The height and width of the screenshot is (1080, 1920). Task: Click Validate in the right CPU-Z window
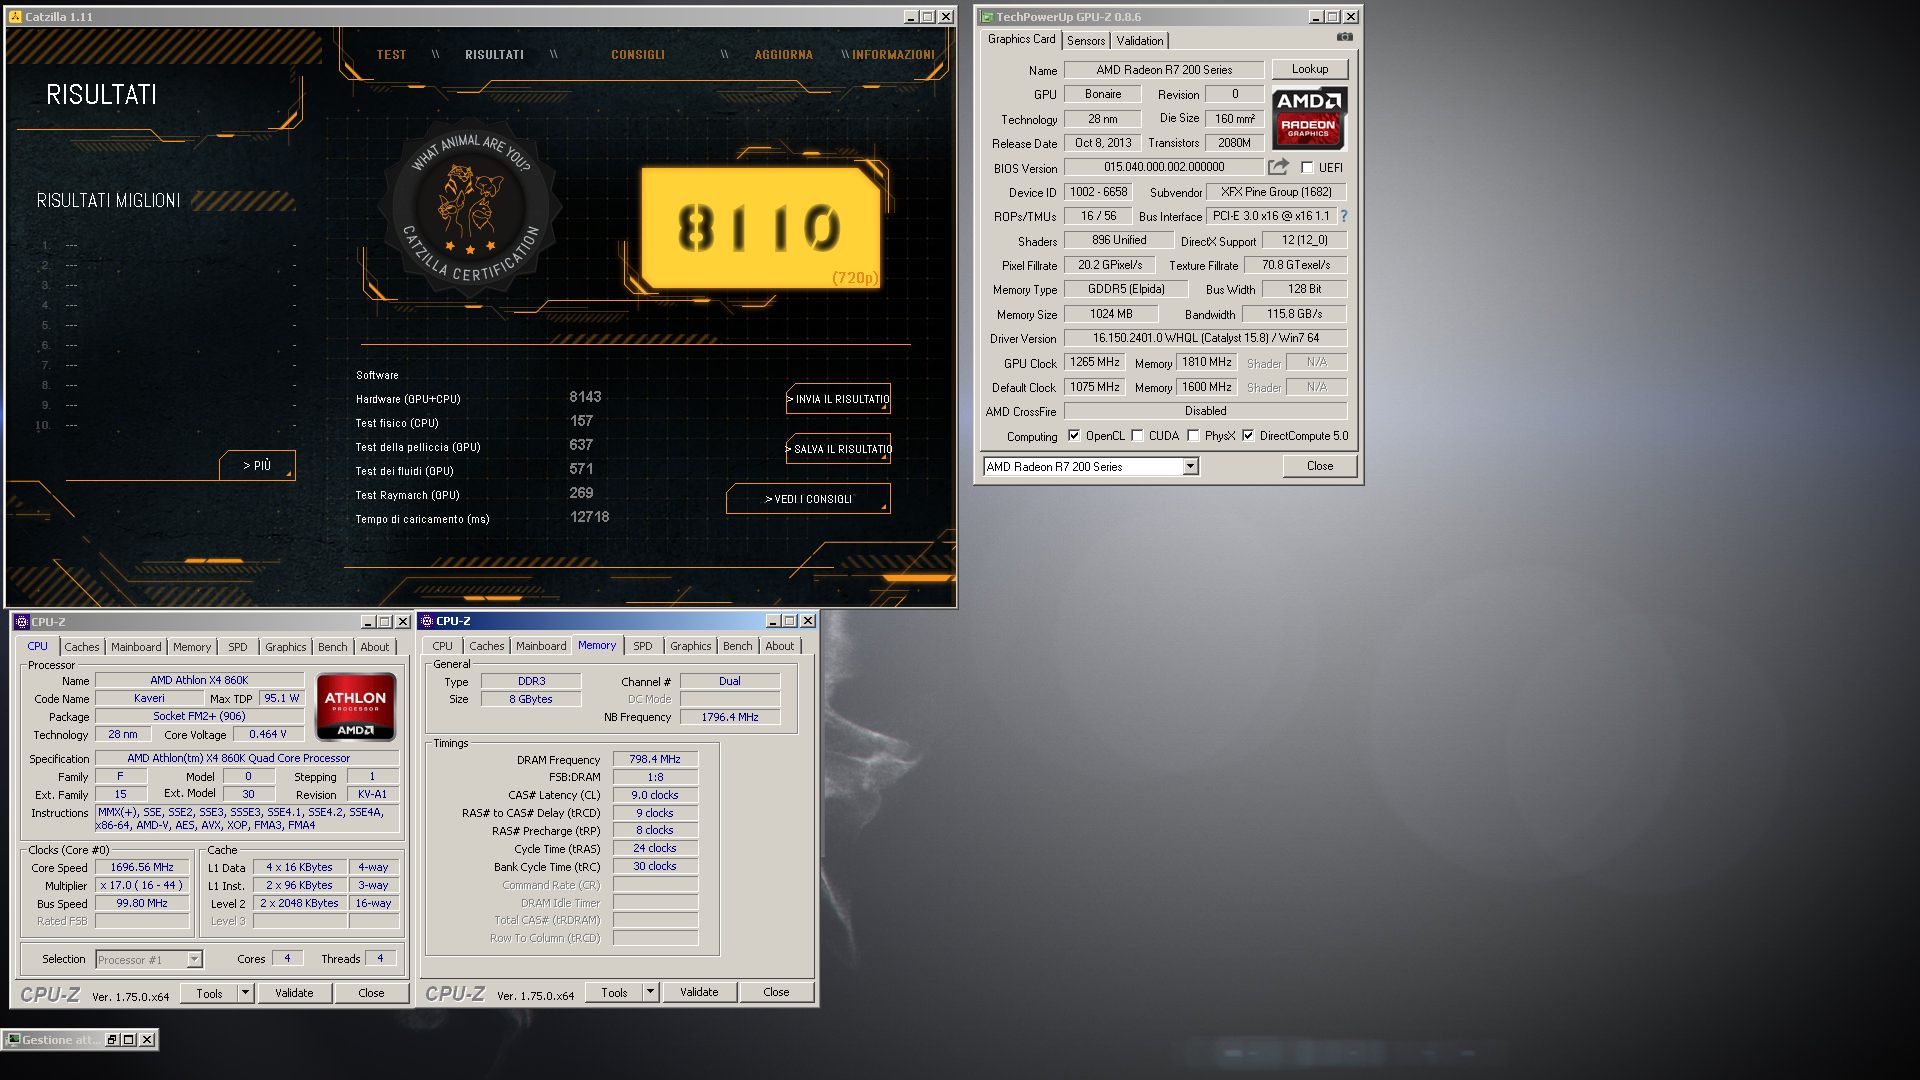coord(699,992)
